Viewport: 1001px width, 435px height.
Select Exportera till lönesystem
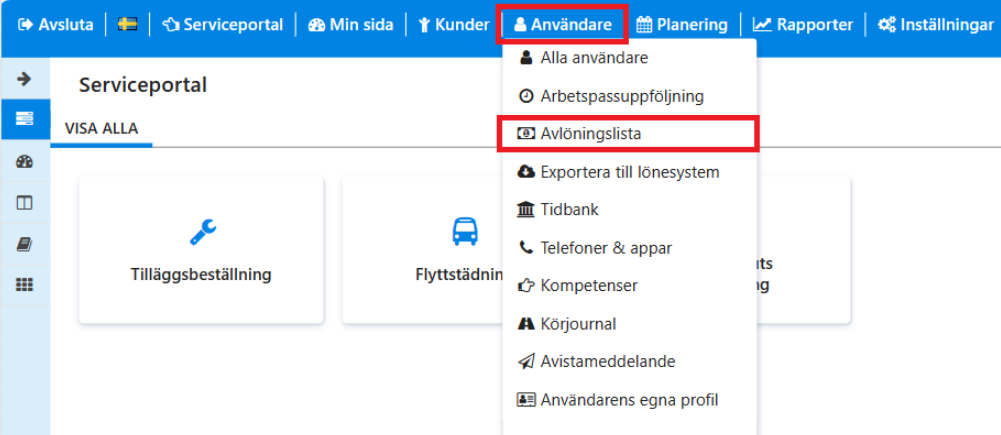click(x=629, y=172)
